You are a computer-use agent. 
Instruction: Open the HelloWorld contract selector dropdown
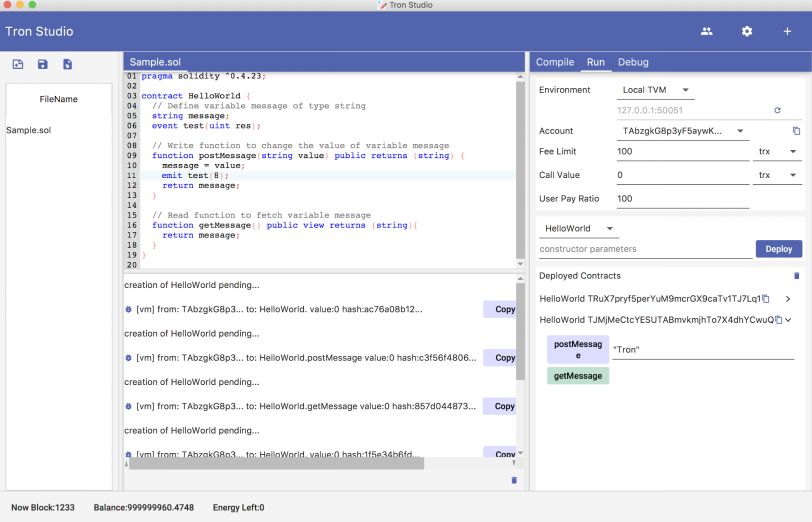coord(578,228)
